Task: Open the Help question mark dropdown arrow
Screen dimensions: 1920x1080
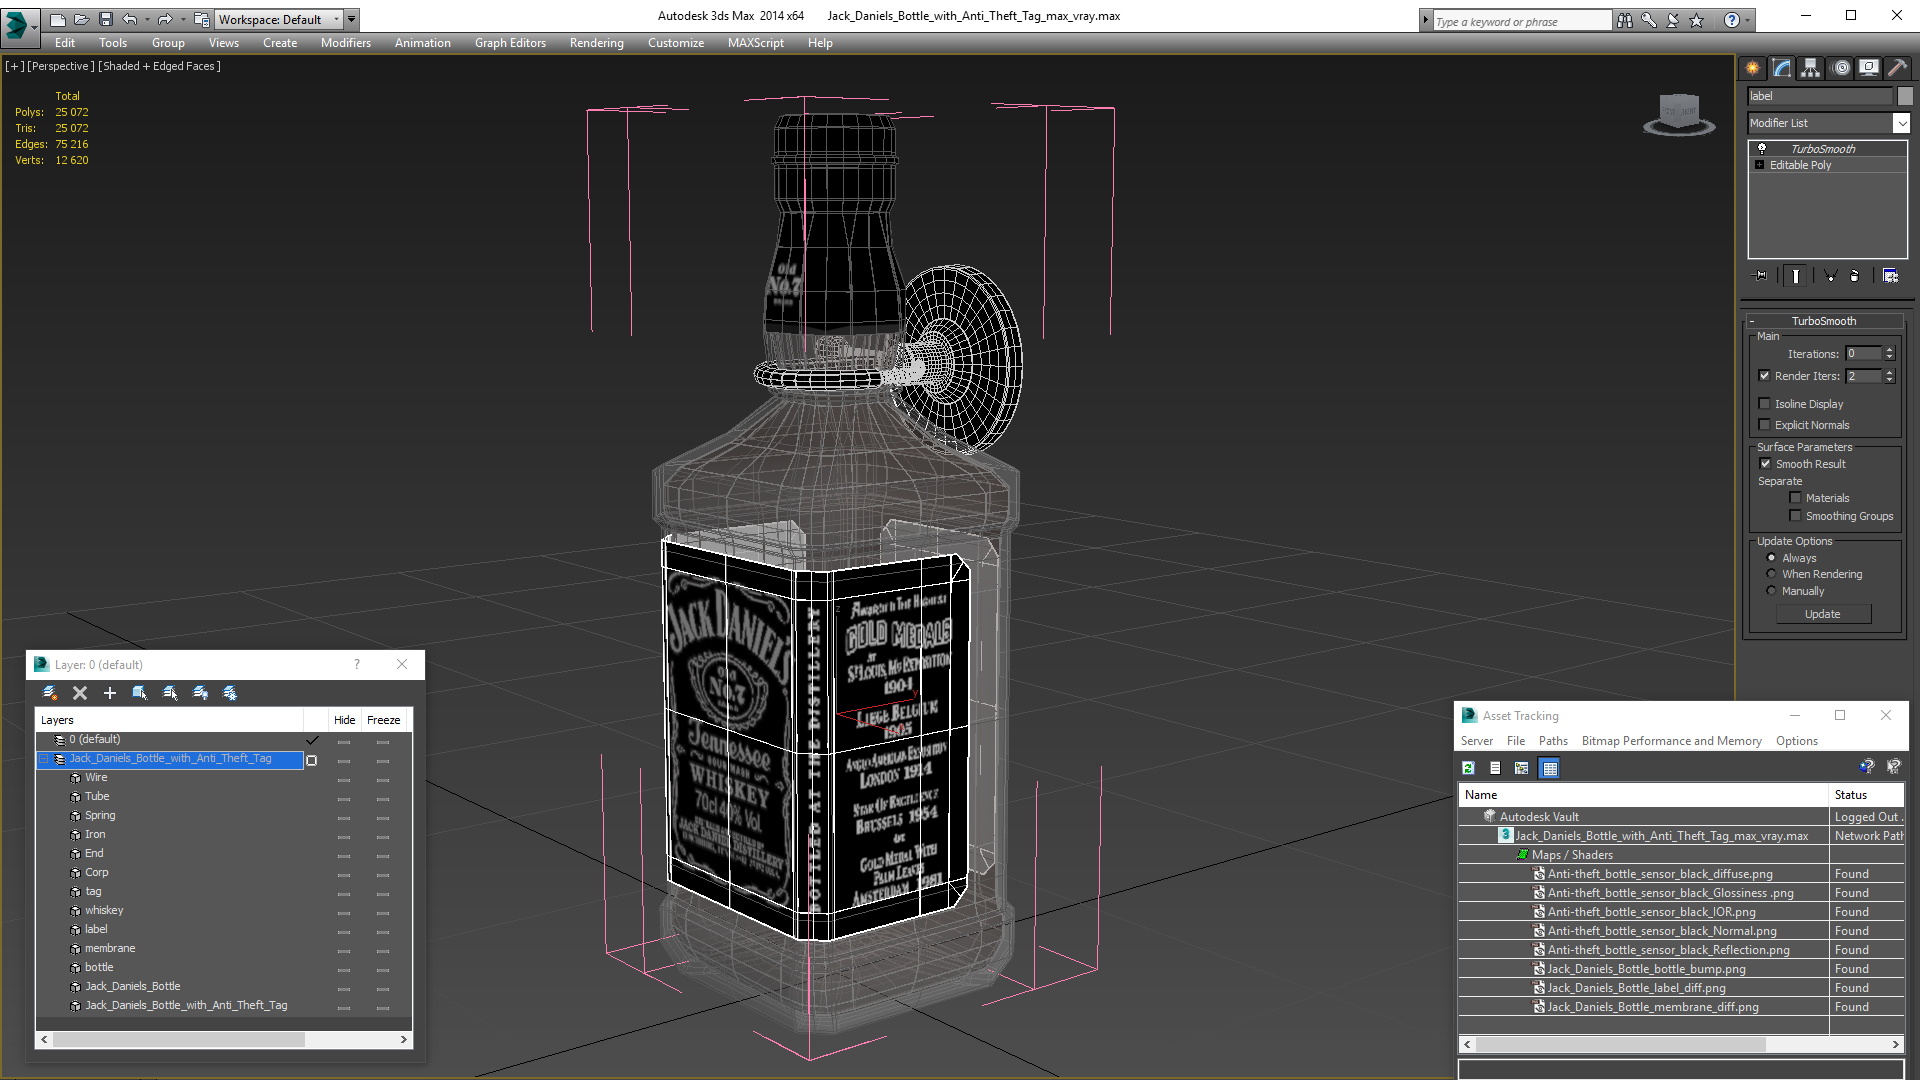Action: coord(1748,20)
